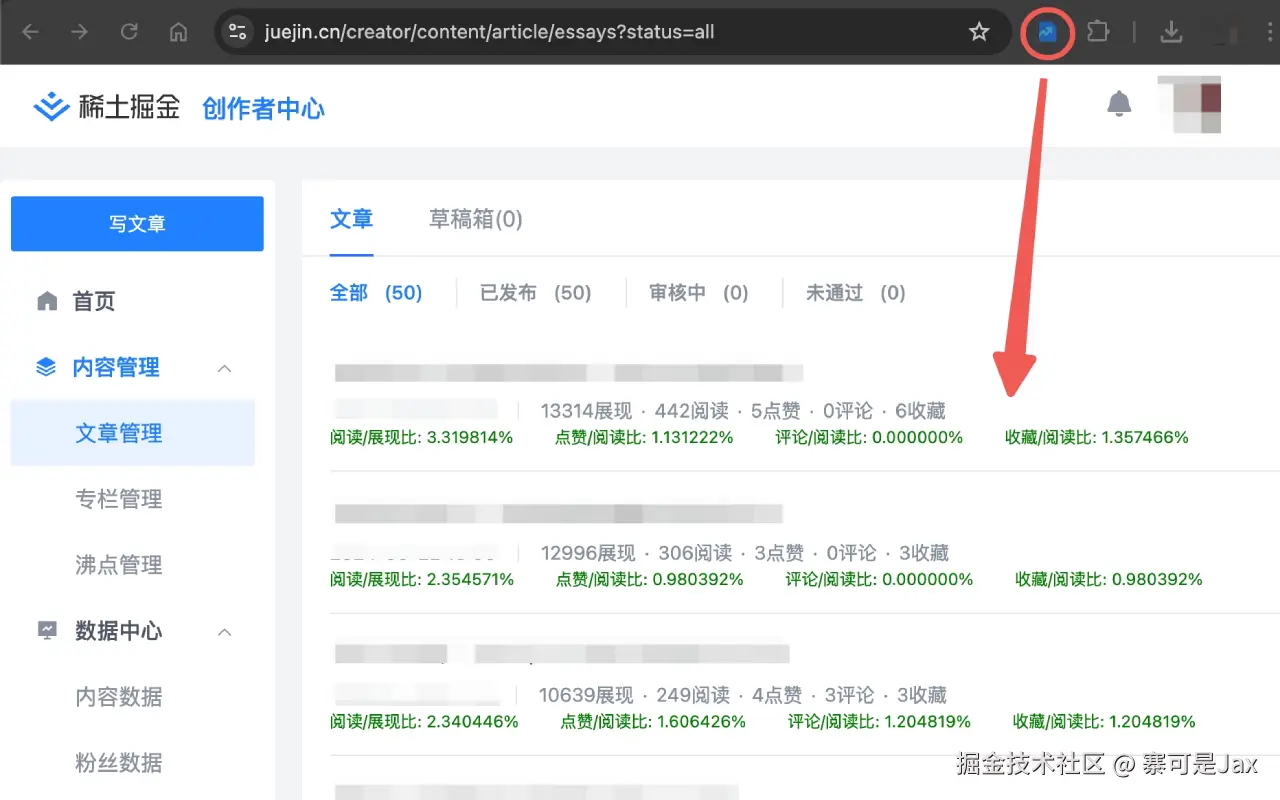
Task: Open the browser downloads icon
Action: point(1171,31)
